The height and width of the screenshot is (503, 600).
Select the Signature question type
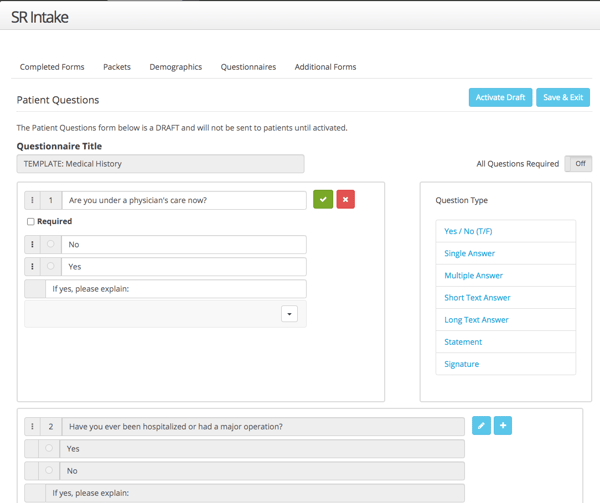461,364
